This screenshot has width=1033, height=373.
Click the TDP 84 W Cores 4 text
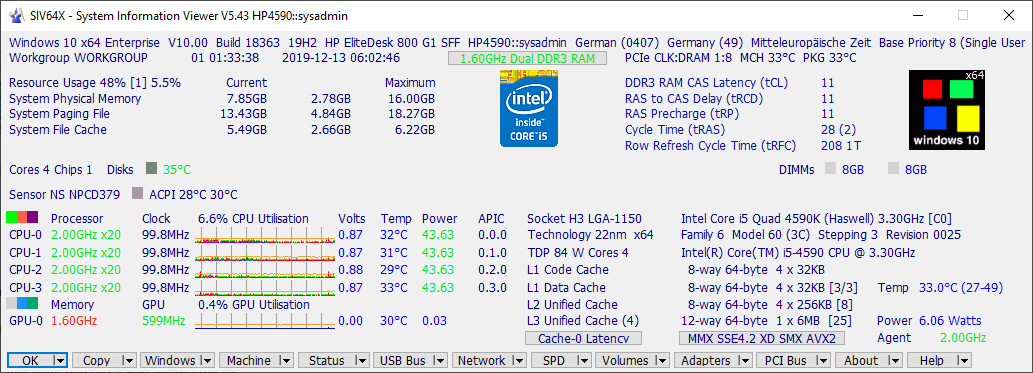578,252
